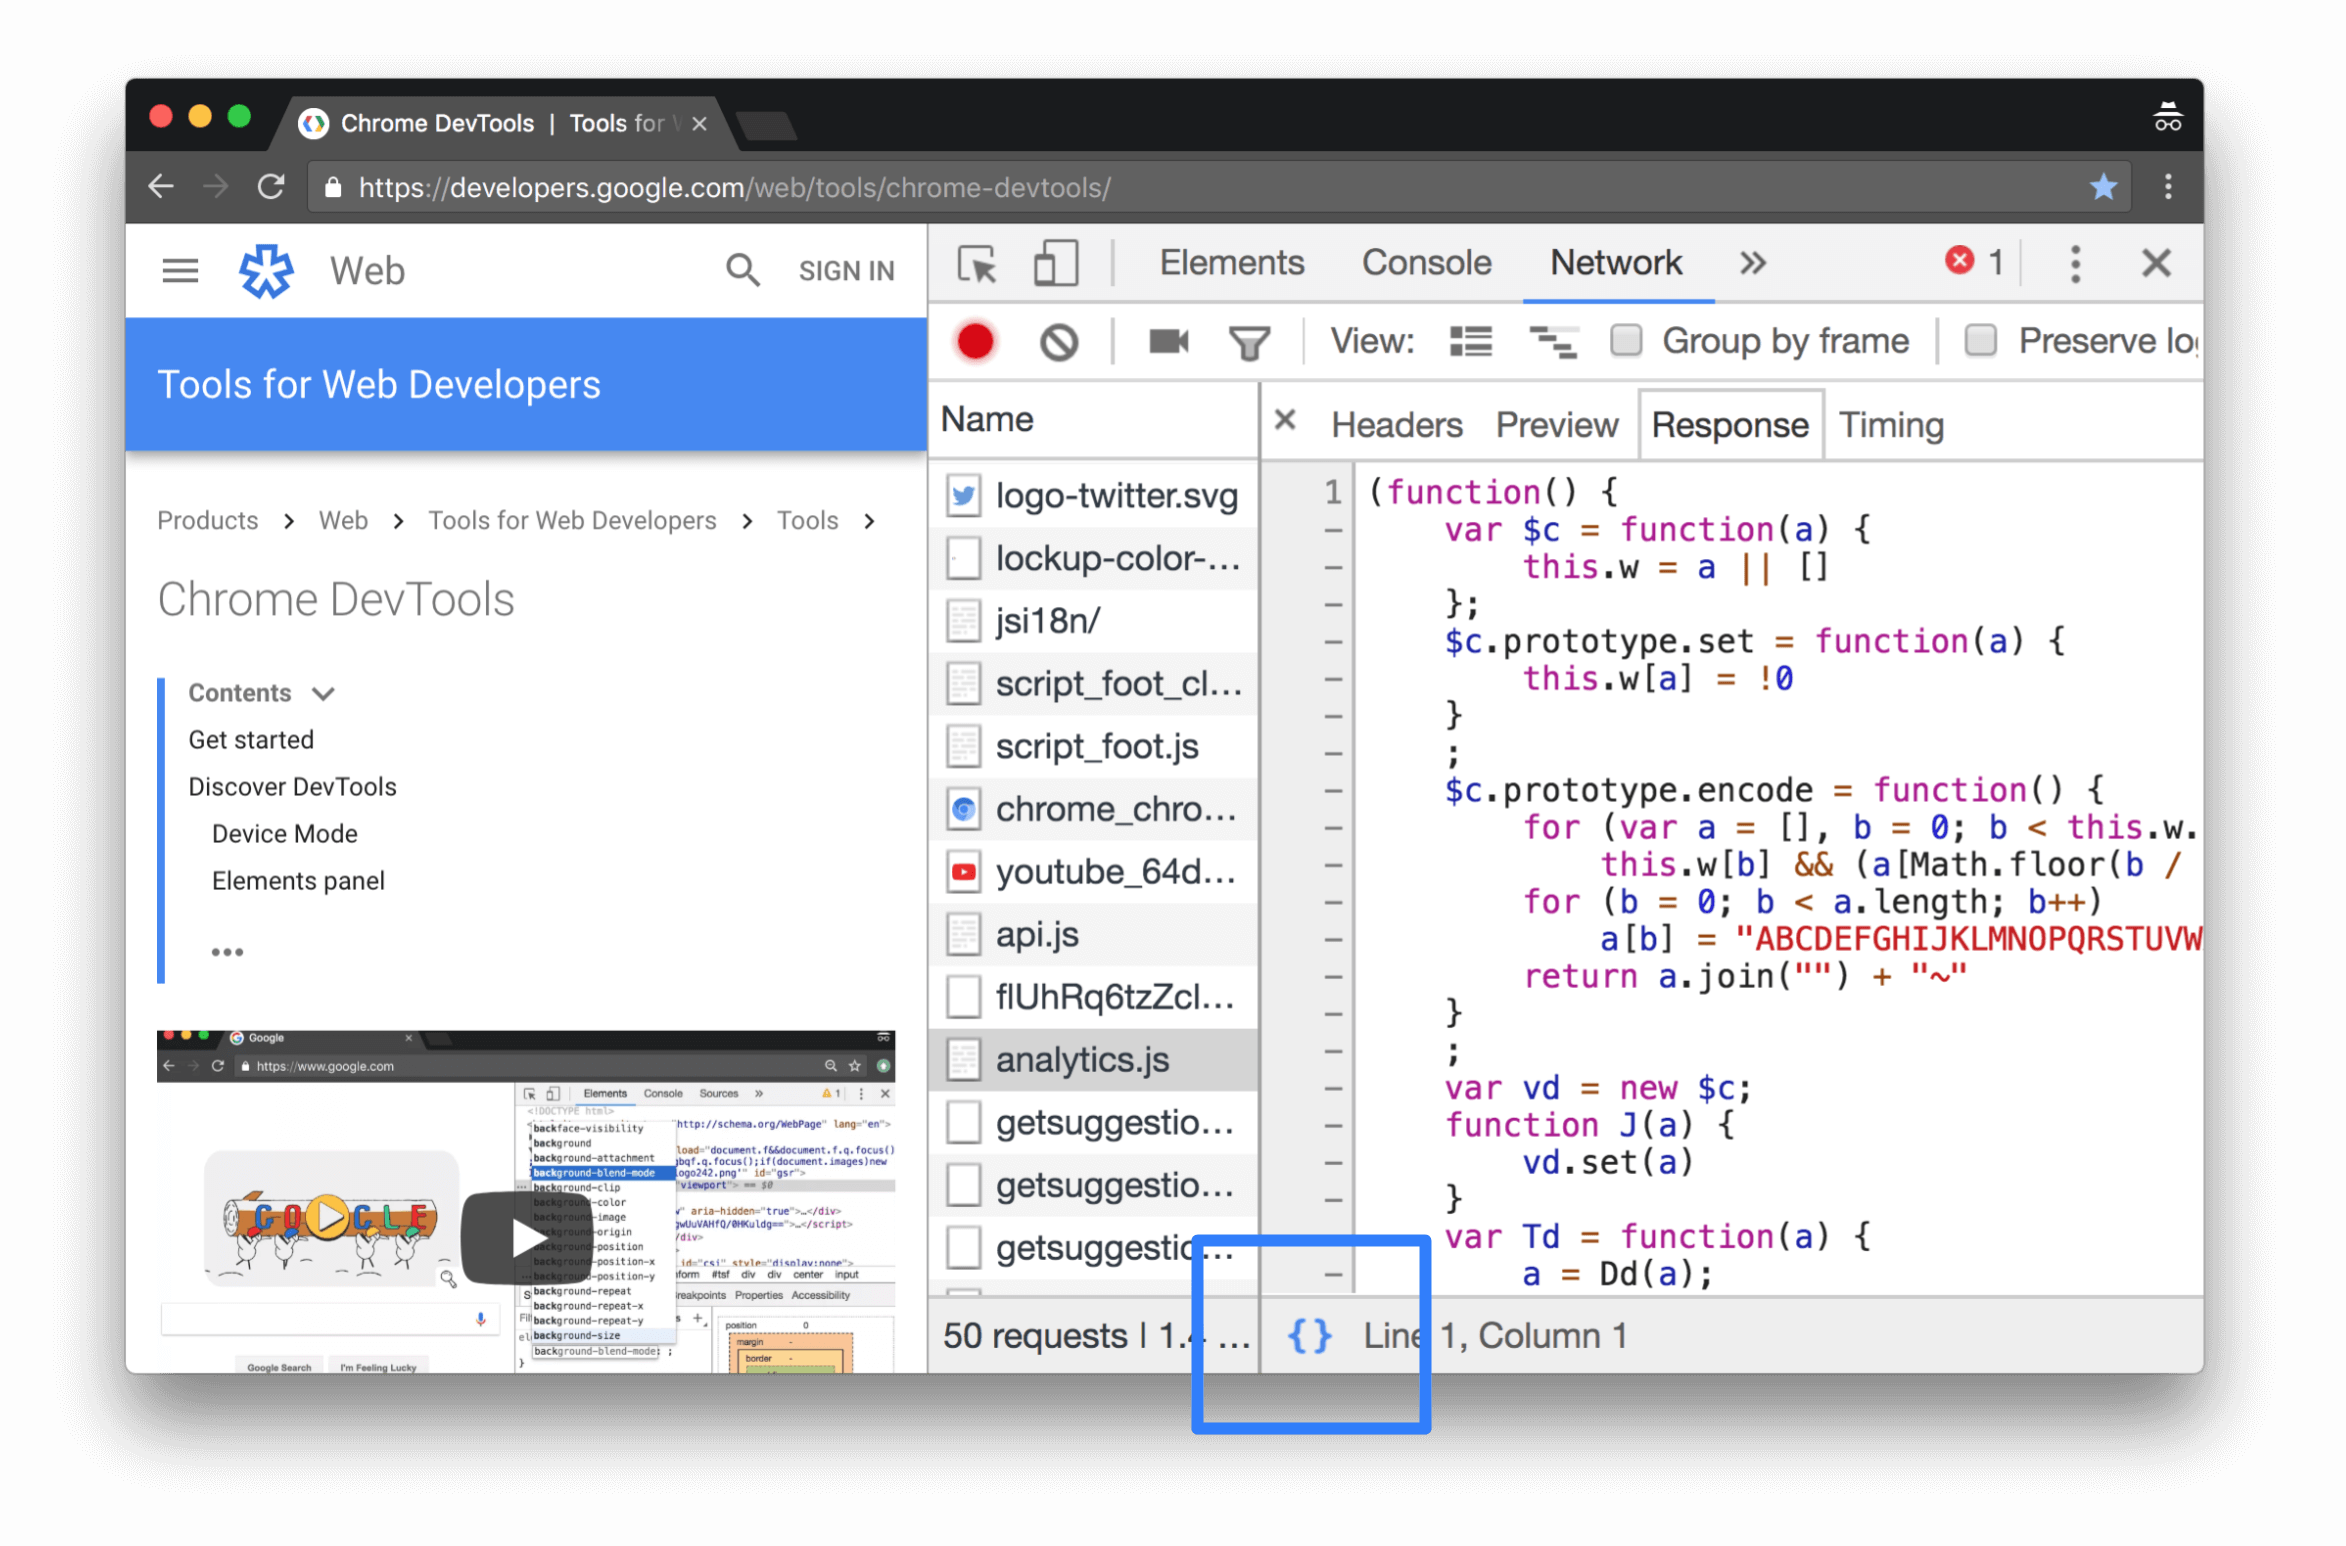The image size is (2346, 1546).
Task: Click the record button in Network panel
Action: (975, 340)
